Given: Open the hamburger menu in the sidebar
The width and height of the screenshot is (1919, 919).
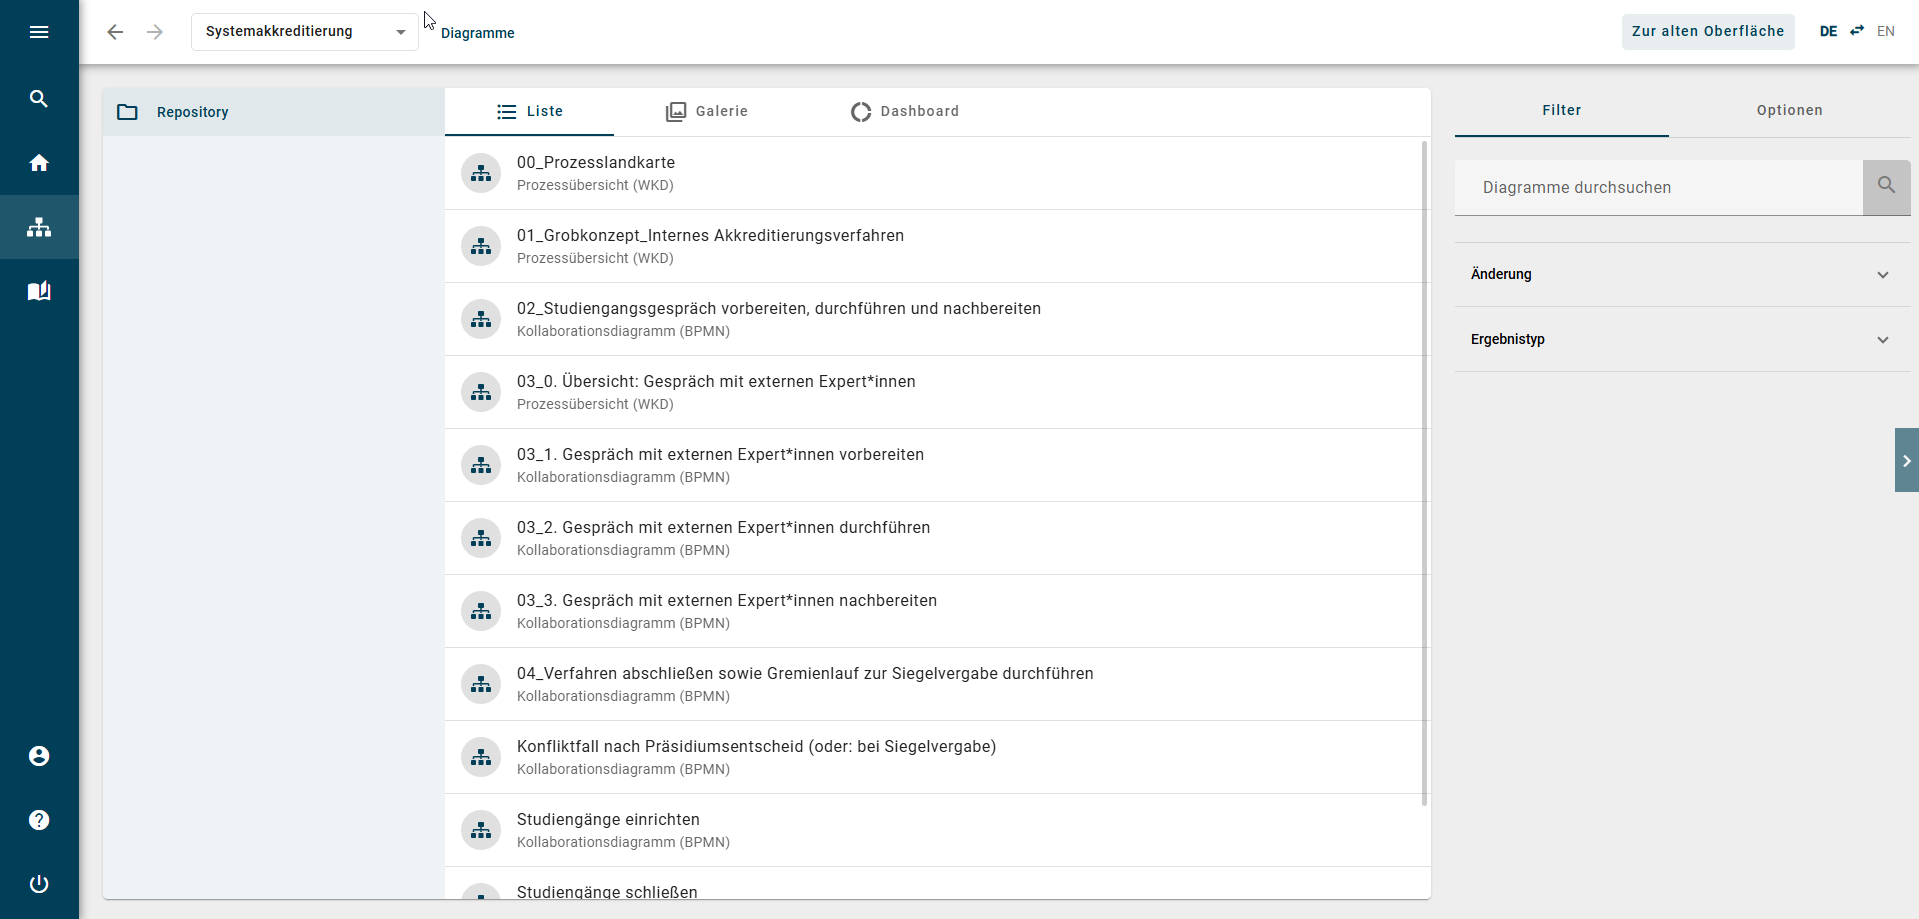Looking at the screenshot, I should click(x=39, y=32).
